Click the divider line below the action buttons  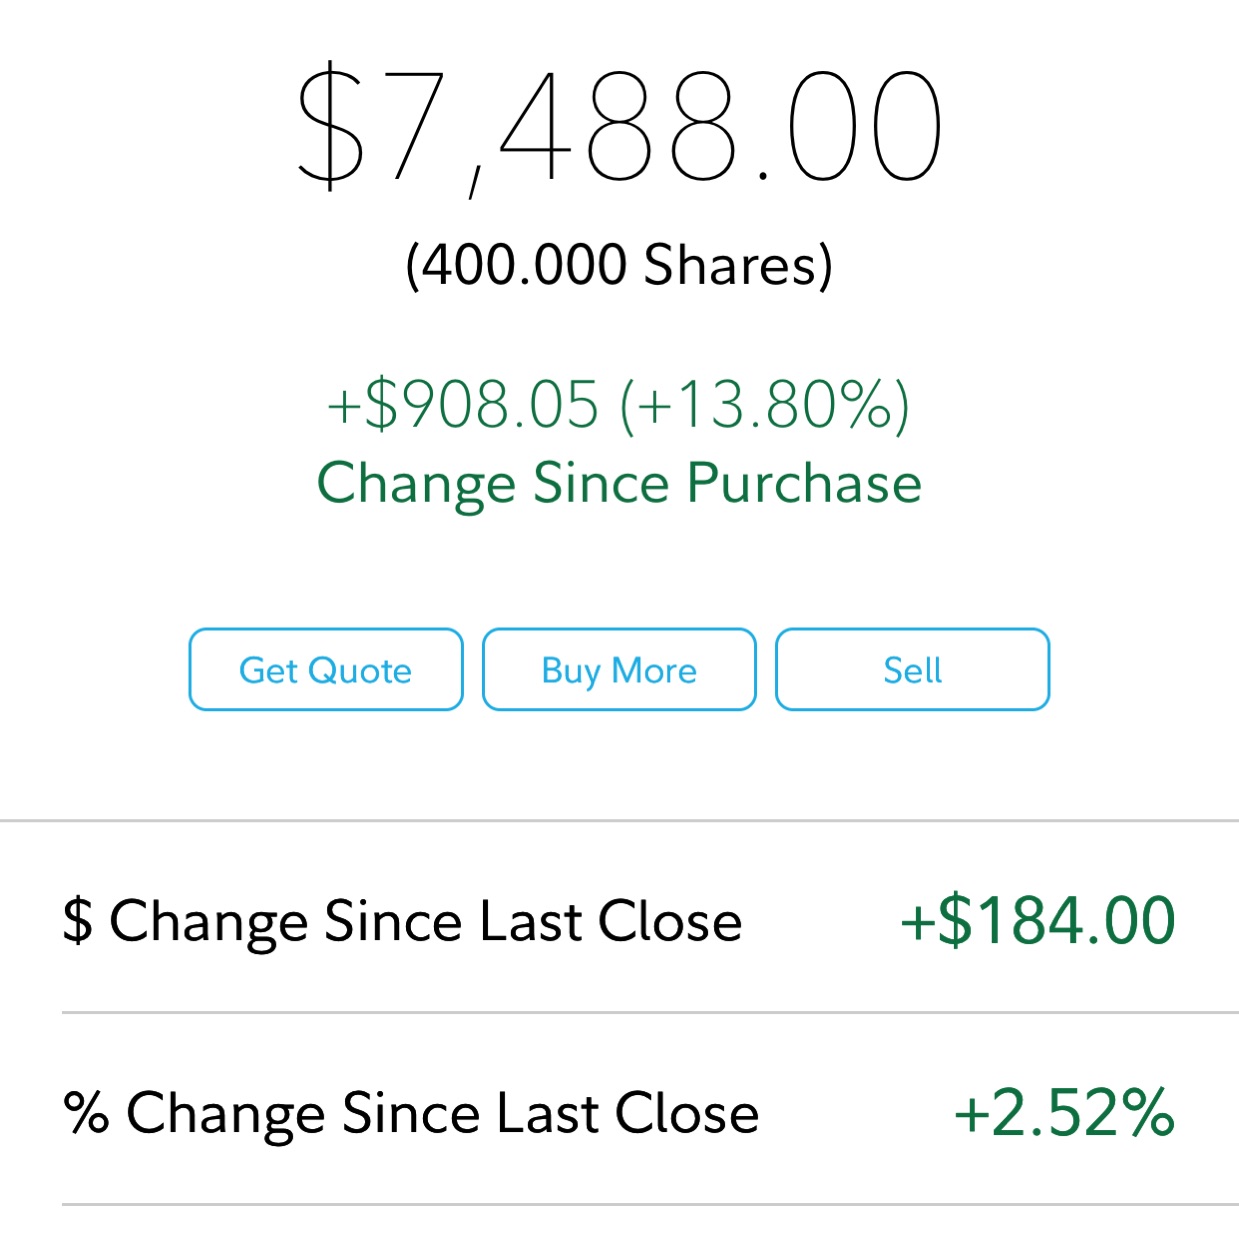point(619,821)
